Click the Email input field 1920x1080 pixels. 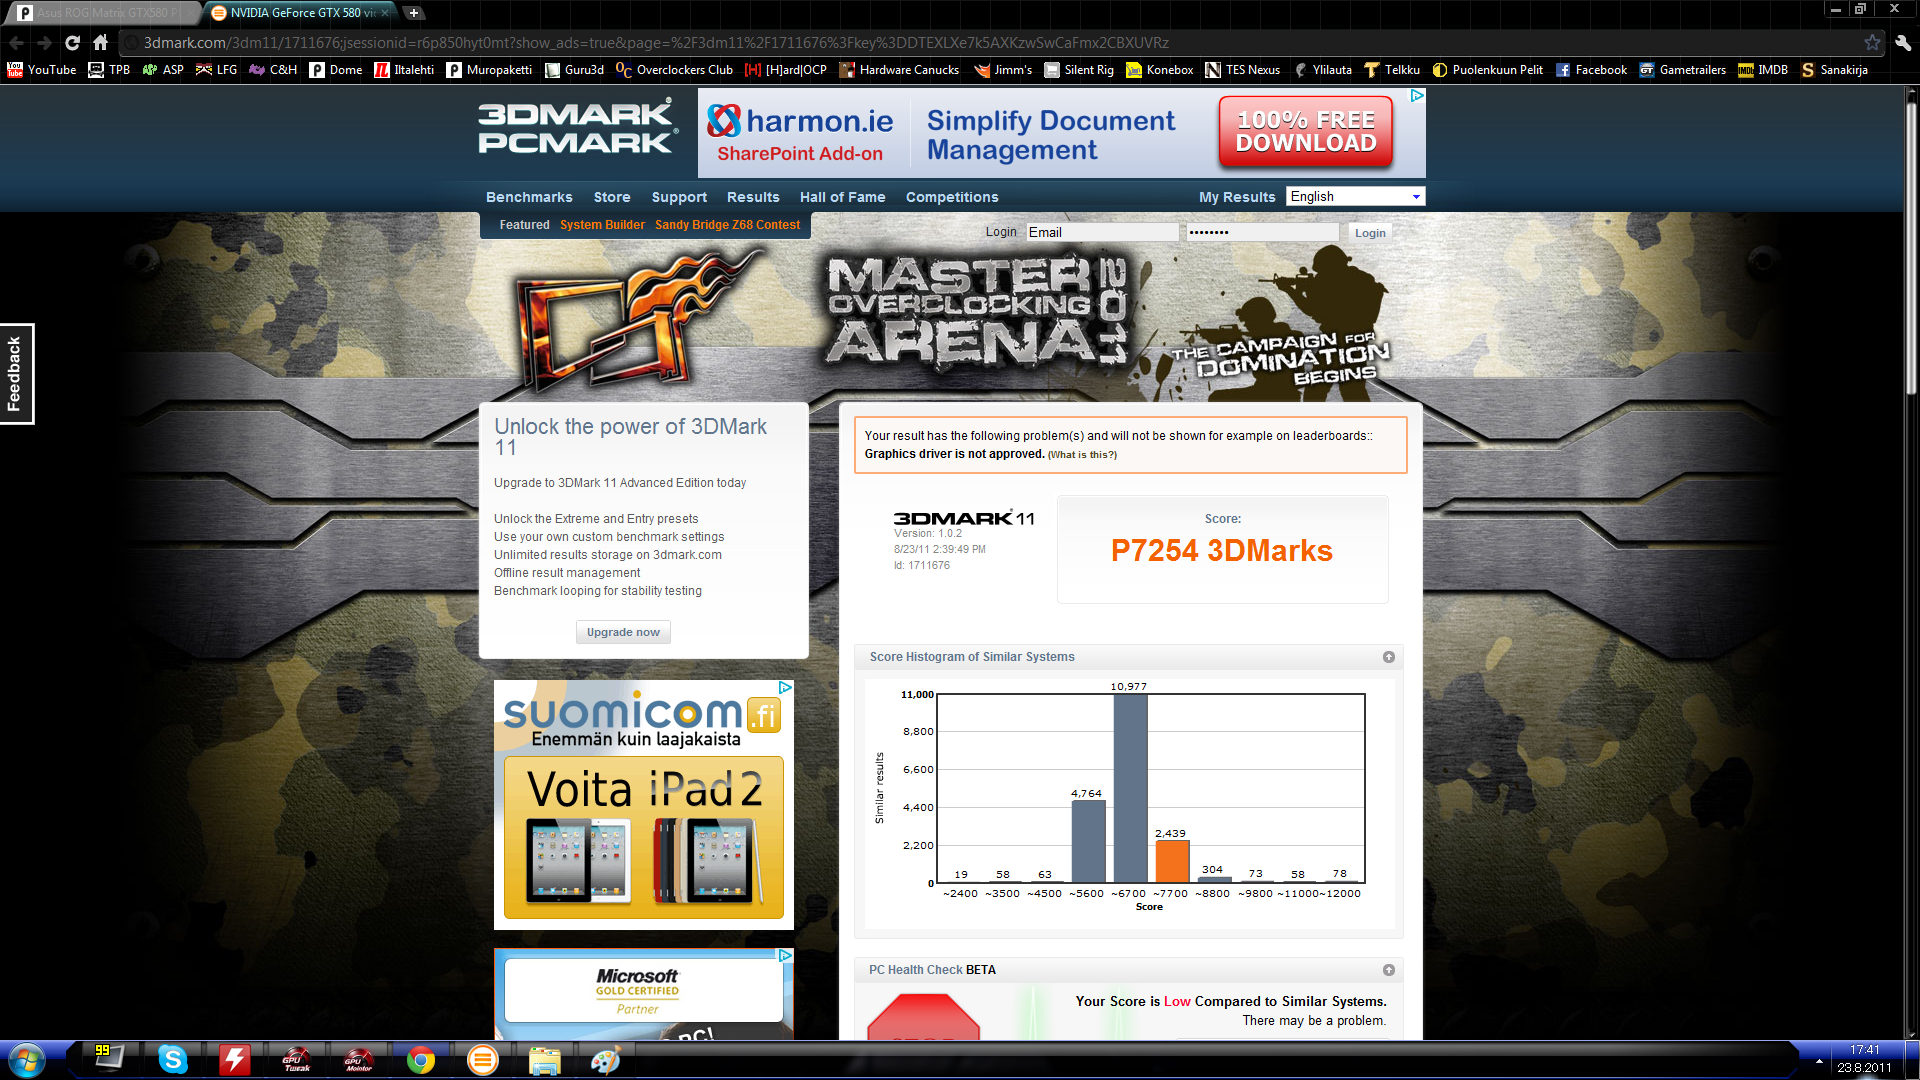pos(1102,232)
